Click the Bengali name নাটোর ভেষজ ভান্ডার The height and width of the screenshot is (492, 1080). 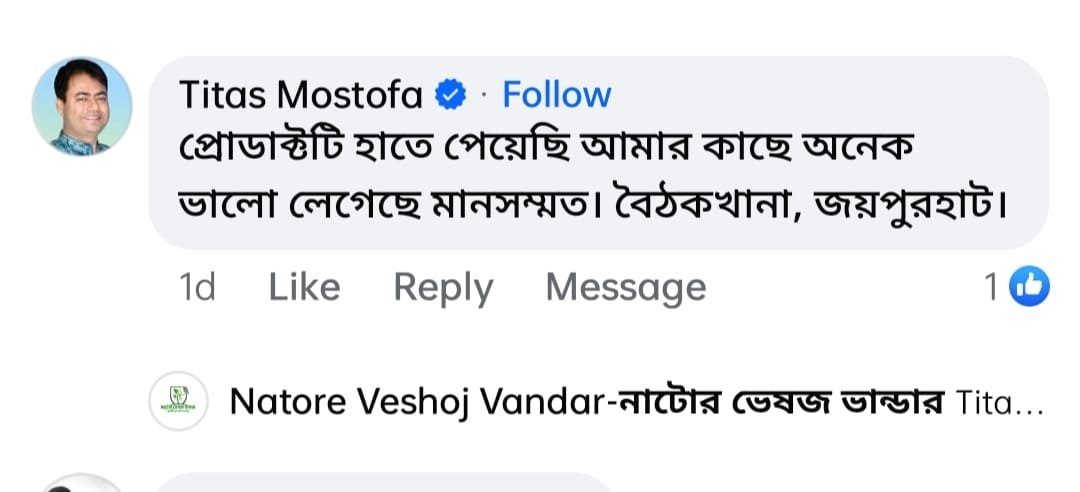click(780, 402)
